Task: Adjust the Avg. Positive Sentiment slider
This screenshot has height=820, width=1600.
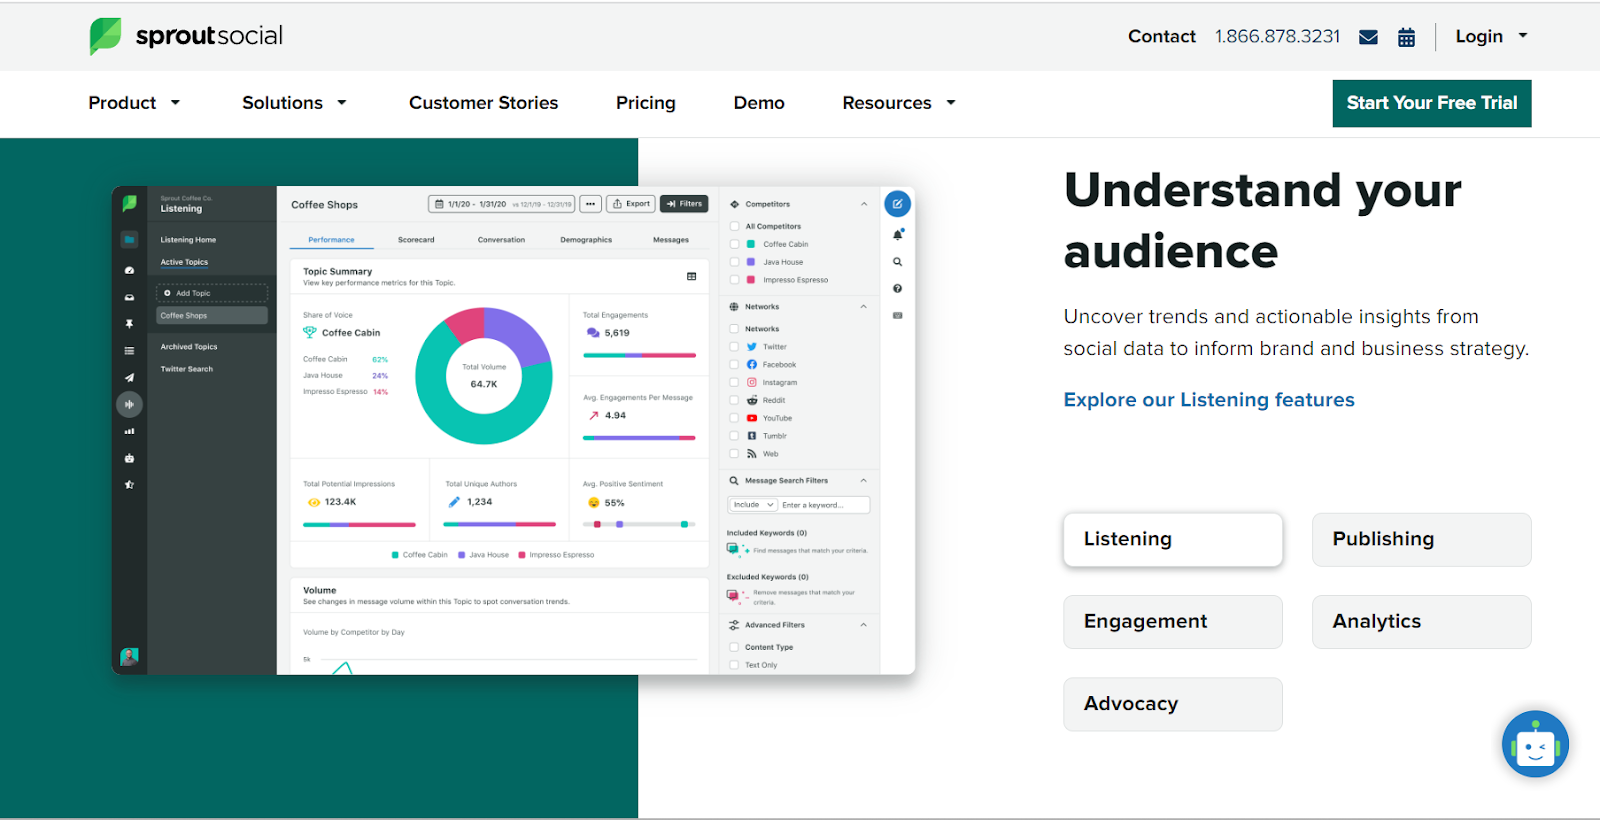Action: 639,524
